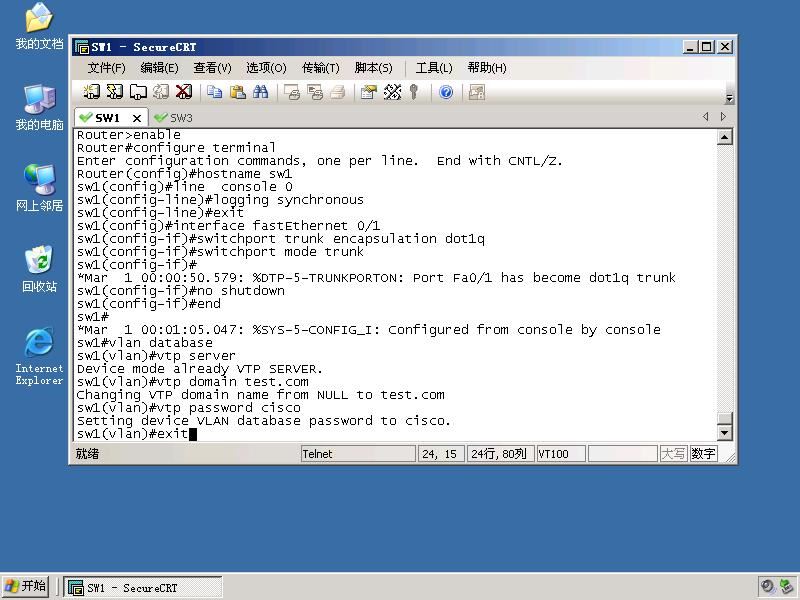
Task: Click the terminal scrollbar down arrow
Action: click(x=724, y=433)
